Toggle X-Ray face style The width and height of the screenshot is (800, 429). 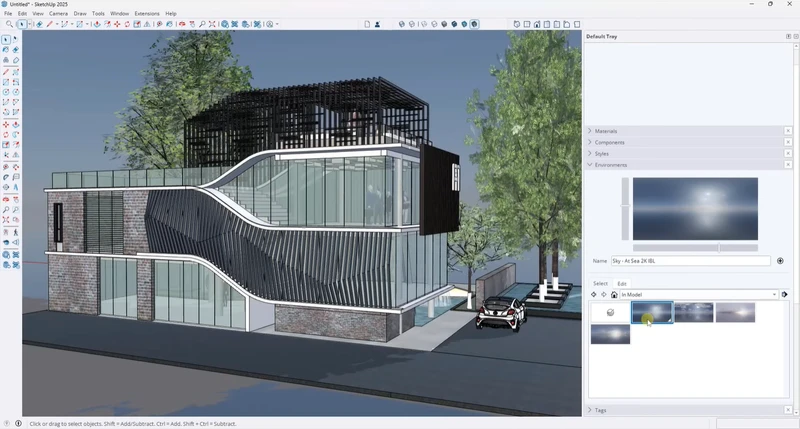[402, 24]
